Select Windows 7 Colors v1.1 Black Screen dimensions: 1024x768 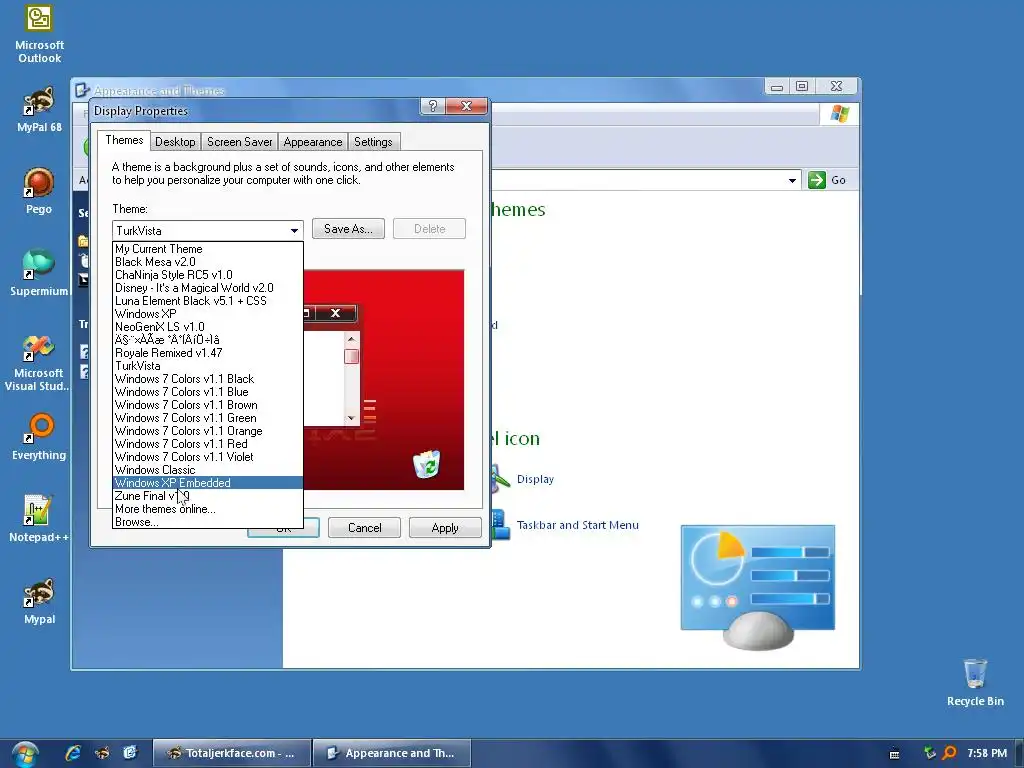(x=208, y=379)
